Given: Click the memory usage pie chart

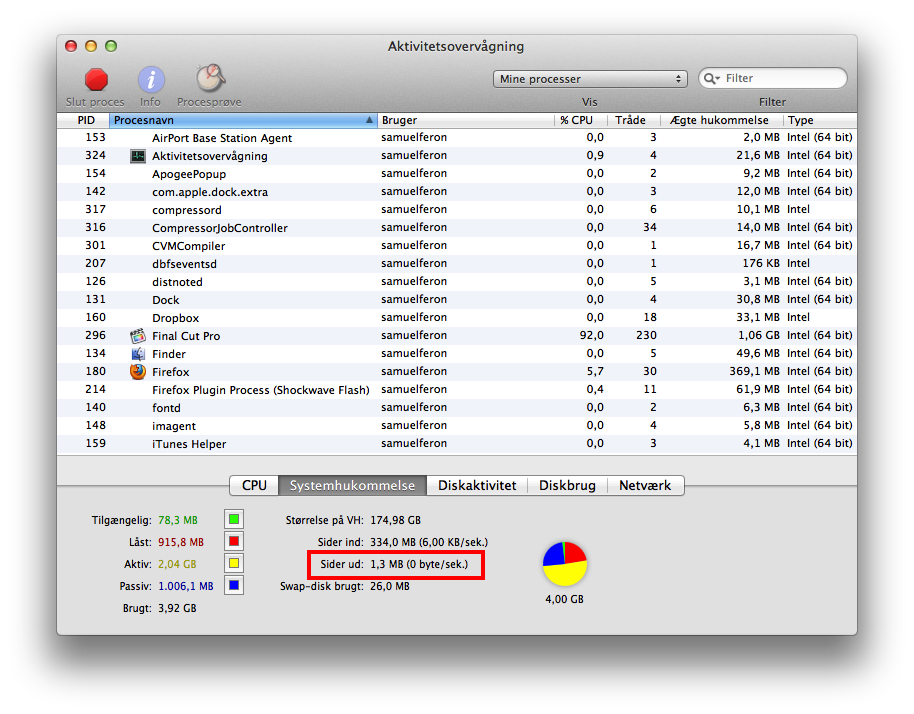Looking at the screenshot, I should (565, 564).
